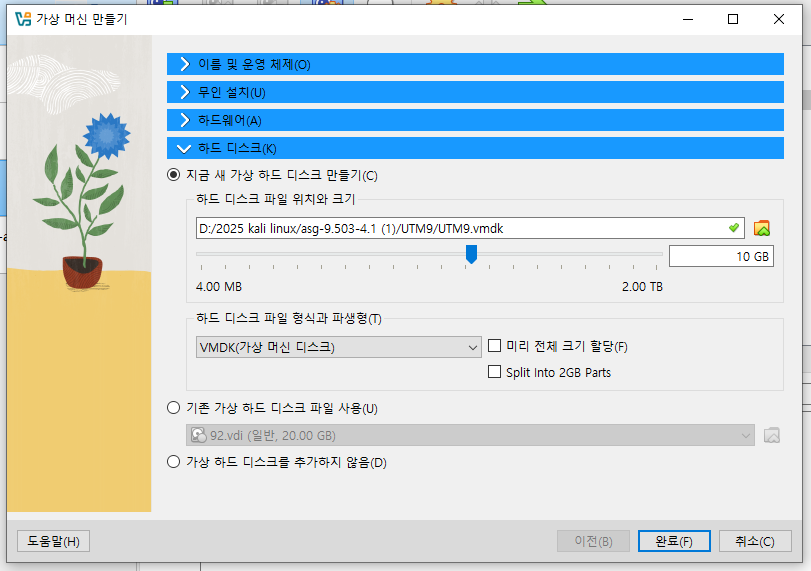Minimize the 가상 머신 만들기 window

[688, 19]
